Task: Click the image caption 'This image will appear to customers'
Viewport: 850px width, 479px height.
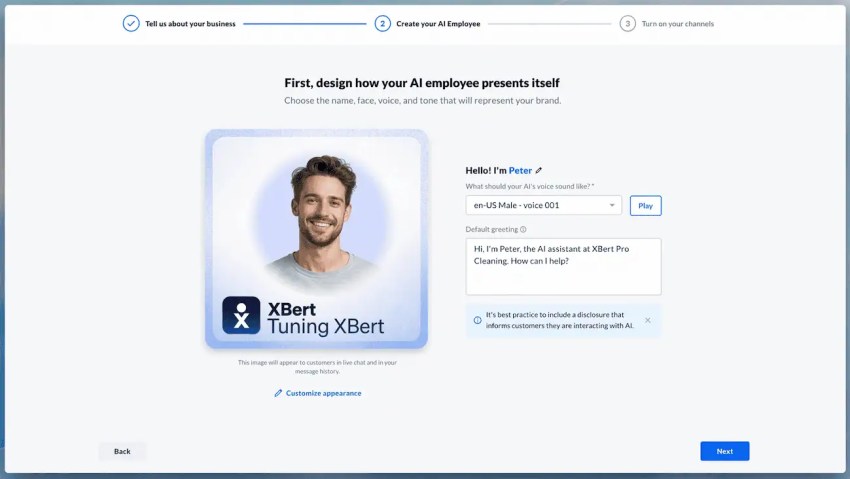Action: pos(317,367)
